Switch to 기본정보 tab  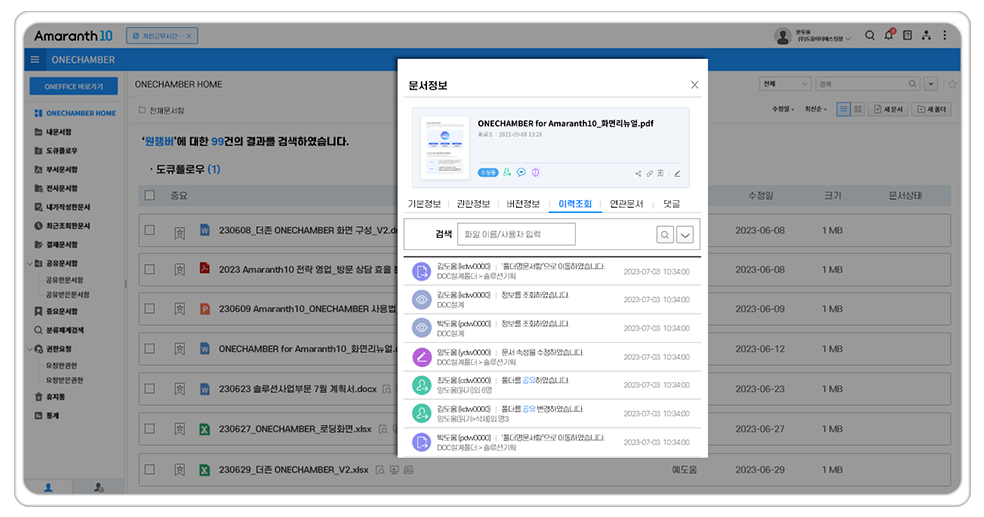point(424,204)
